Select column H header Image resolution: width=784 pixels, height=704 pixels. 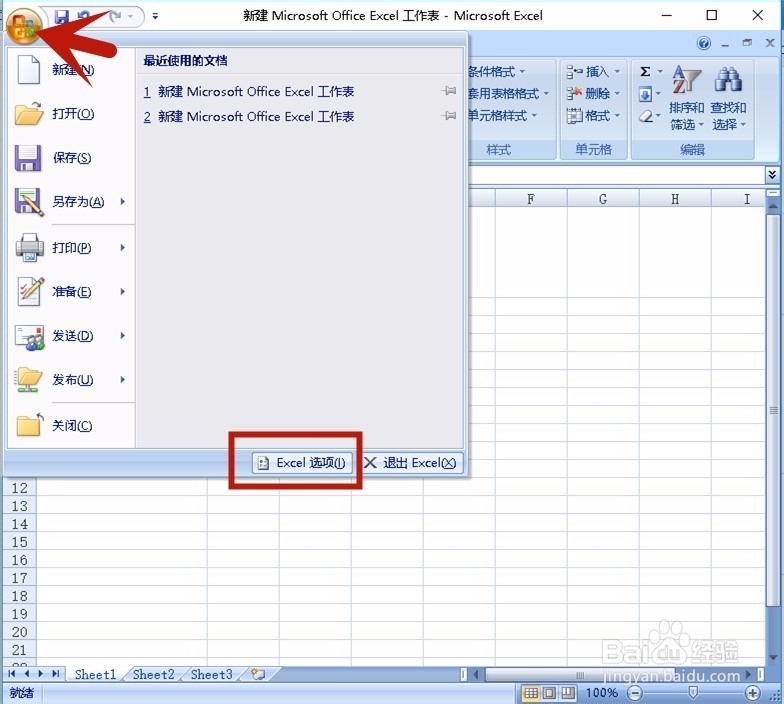(x=675, y=199)
